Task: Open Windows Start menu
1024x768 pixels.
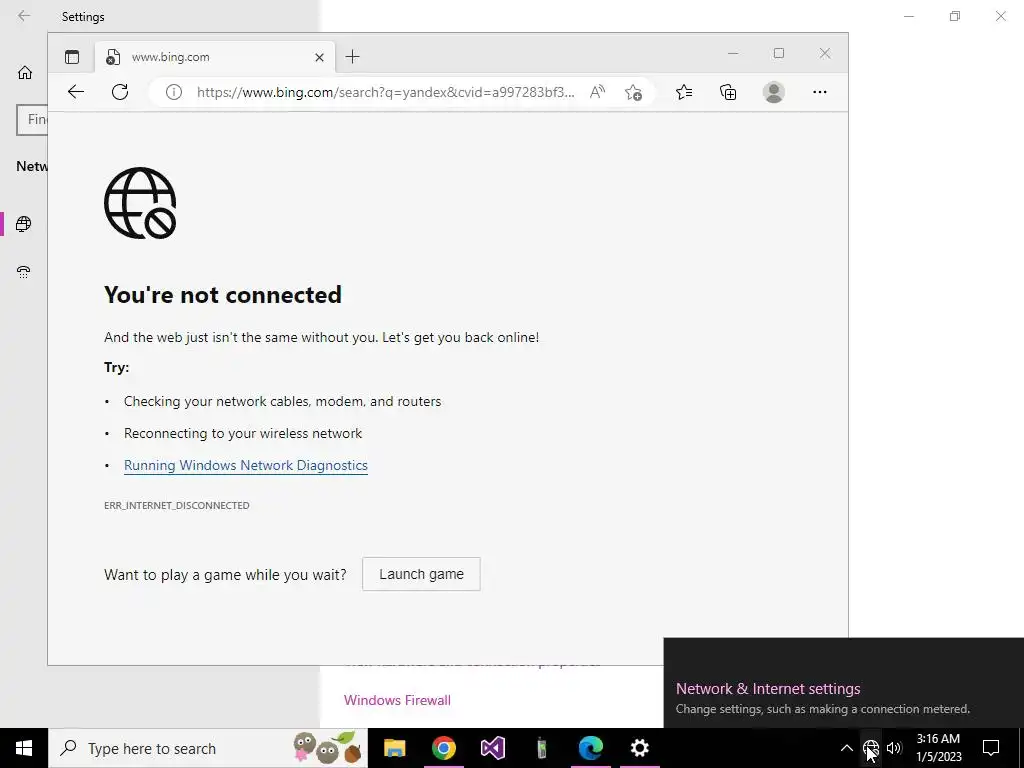Action: point(24,748)
